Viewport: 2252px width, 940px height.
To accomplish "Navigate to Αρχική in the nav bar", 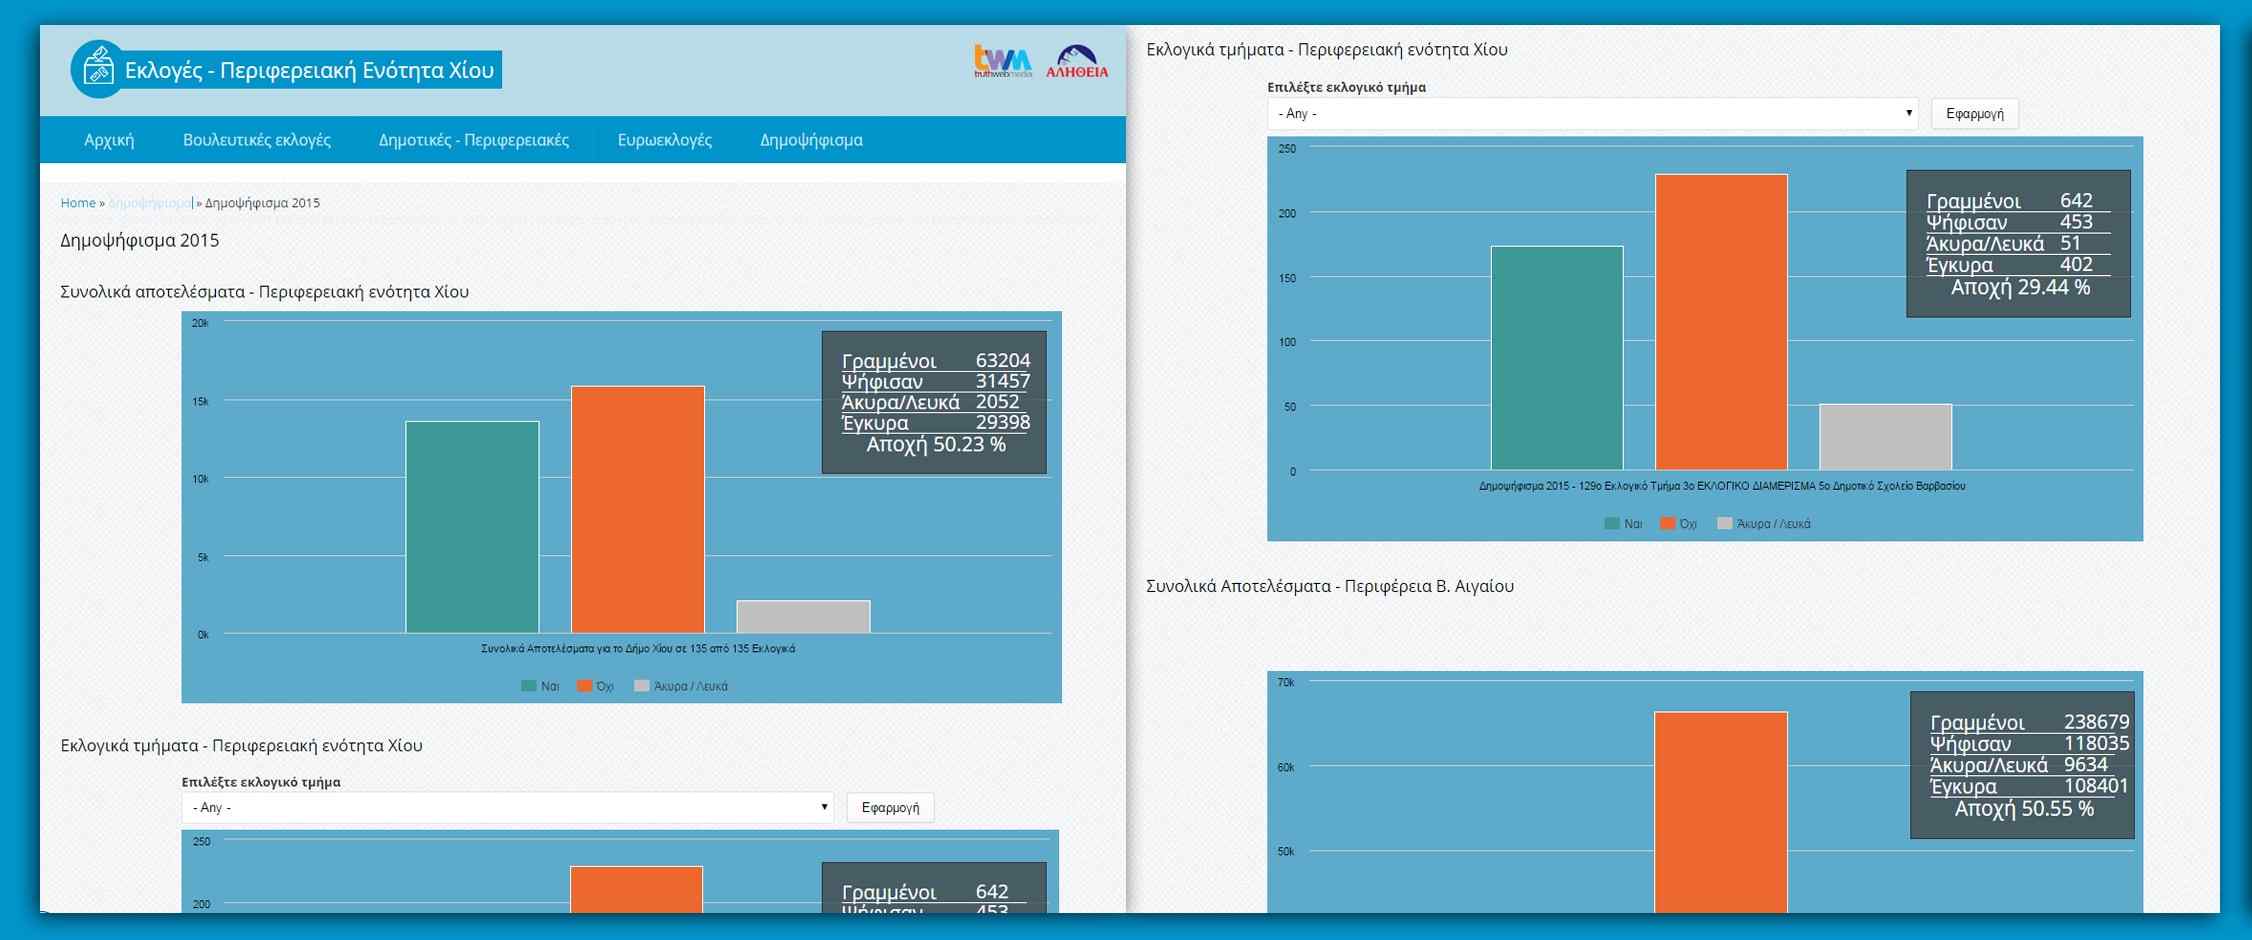I will pyautogui.click(x=109, y=140).
